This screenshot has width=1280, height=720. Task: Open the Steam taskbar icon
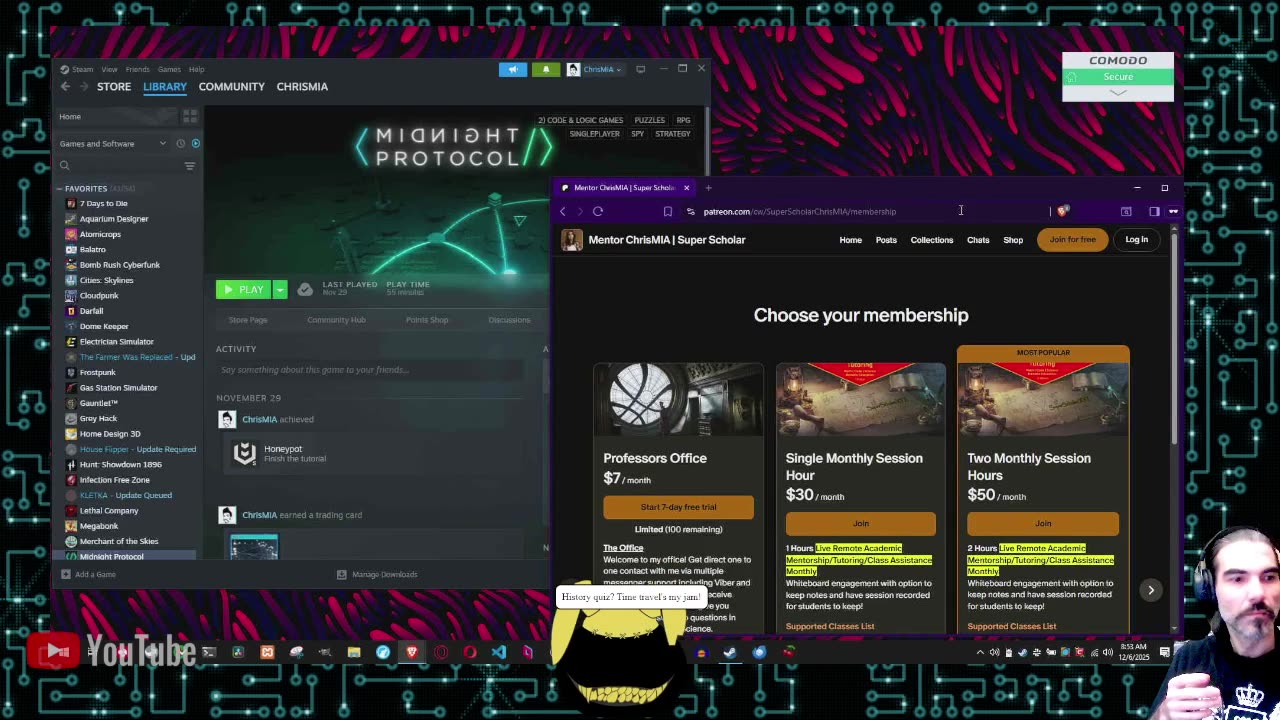click(x=730, y=653)
